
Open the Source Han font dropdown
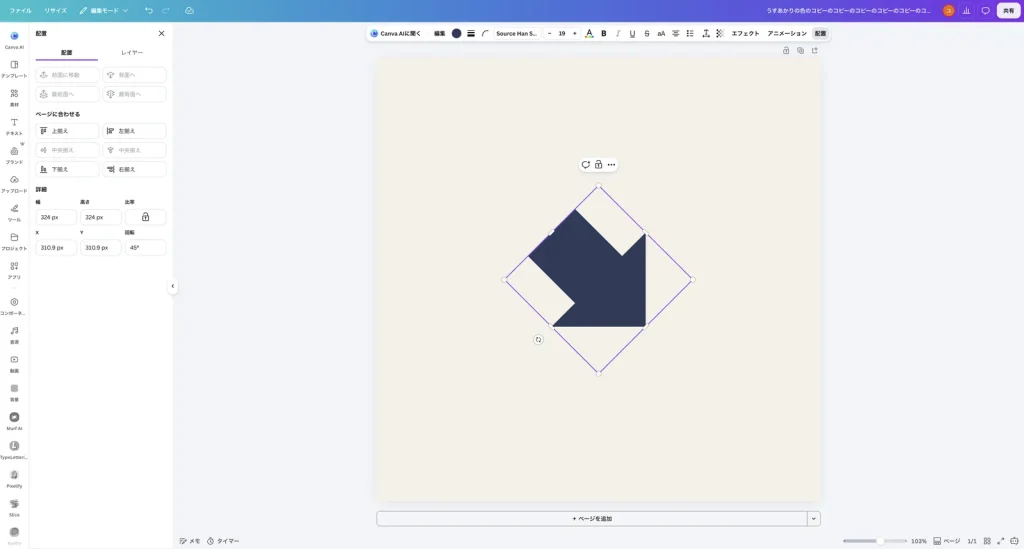[516, 33]
